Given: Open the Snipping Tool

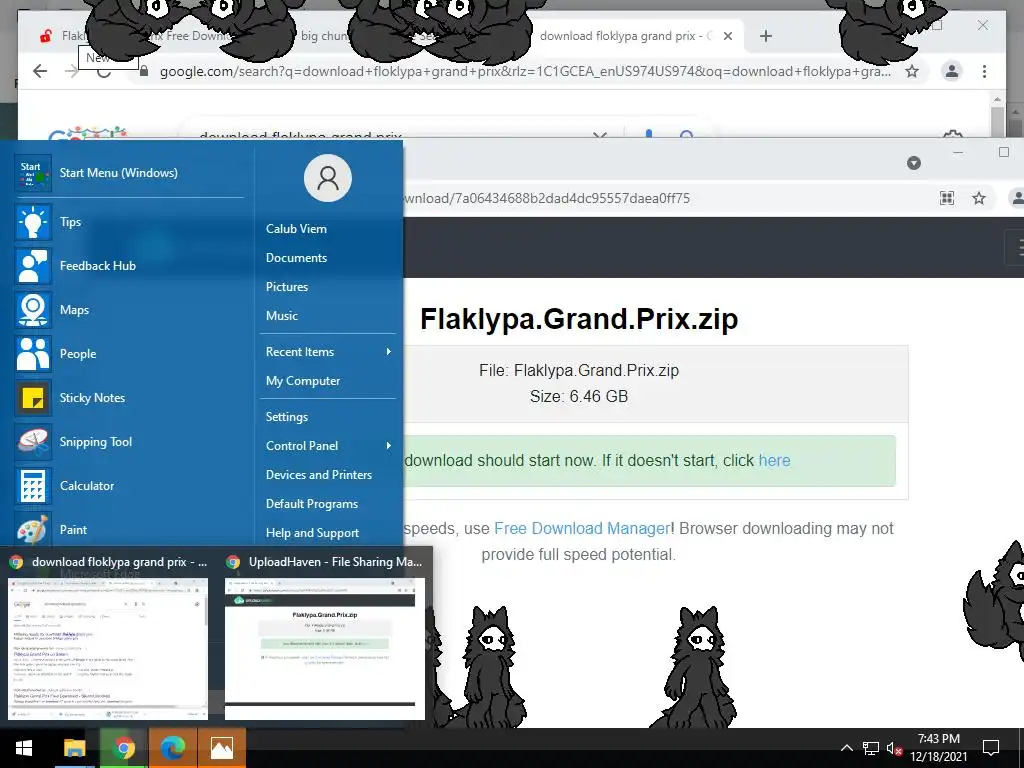Looking at the screenshot, I should pyautogui.click(x=129, y=441).
